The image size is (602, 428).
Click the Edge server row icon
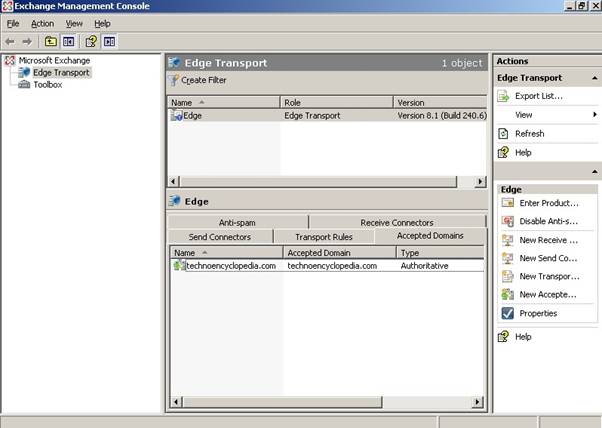coord(177,116)
